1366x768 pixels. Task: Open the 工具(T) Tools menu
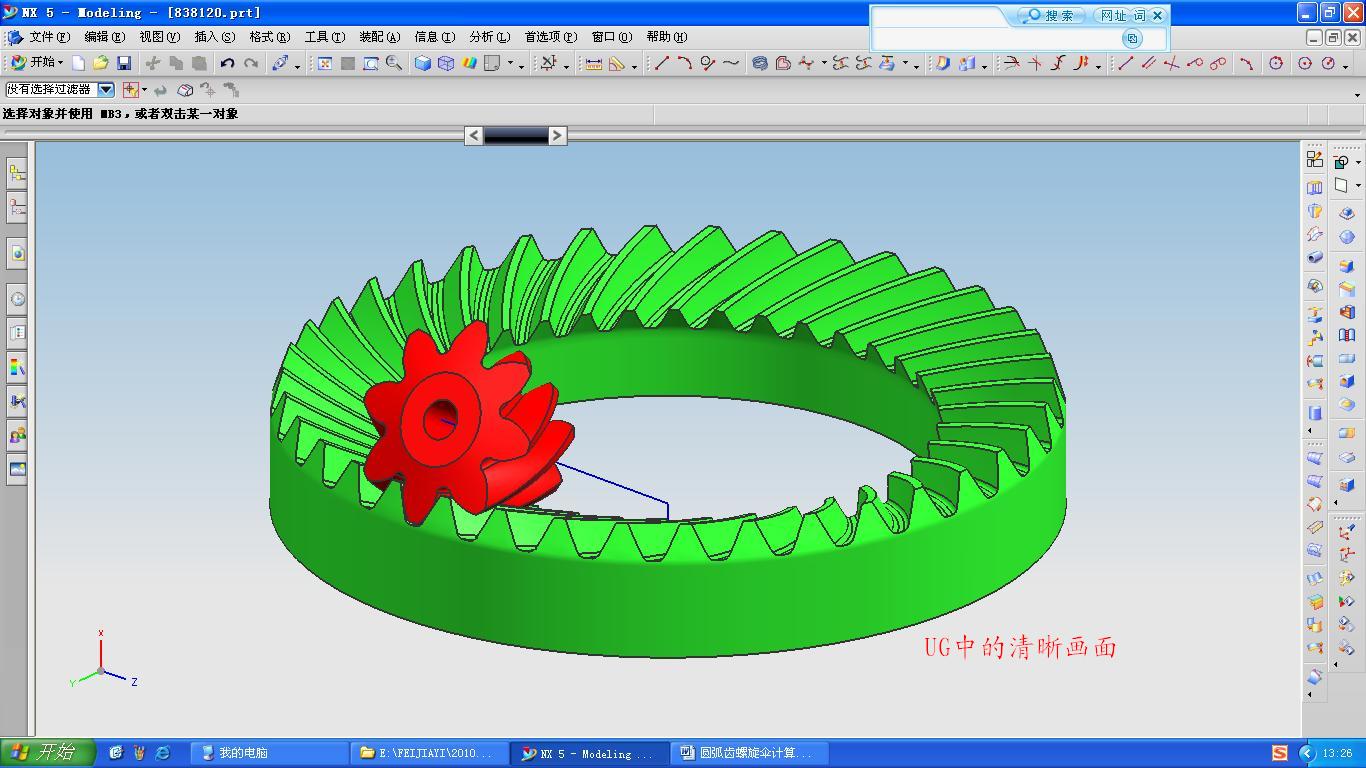click(x=324, y=37)
